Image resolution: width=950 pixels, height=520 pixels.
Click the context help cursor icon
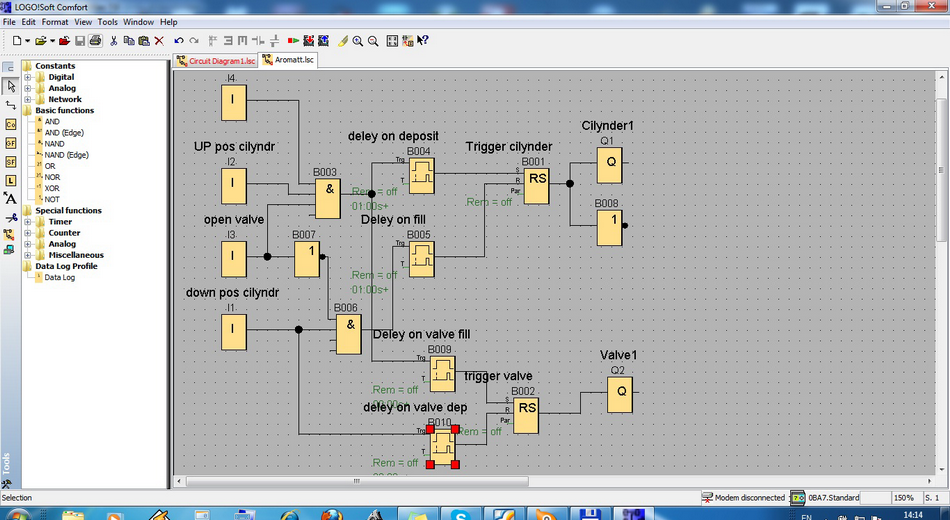[422, 41]
